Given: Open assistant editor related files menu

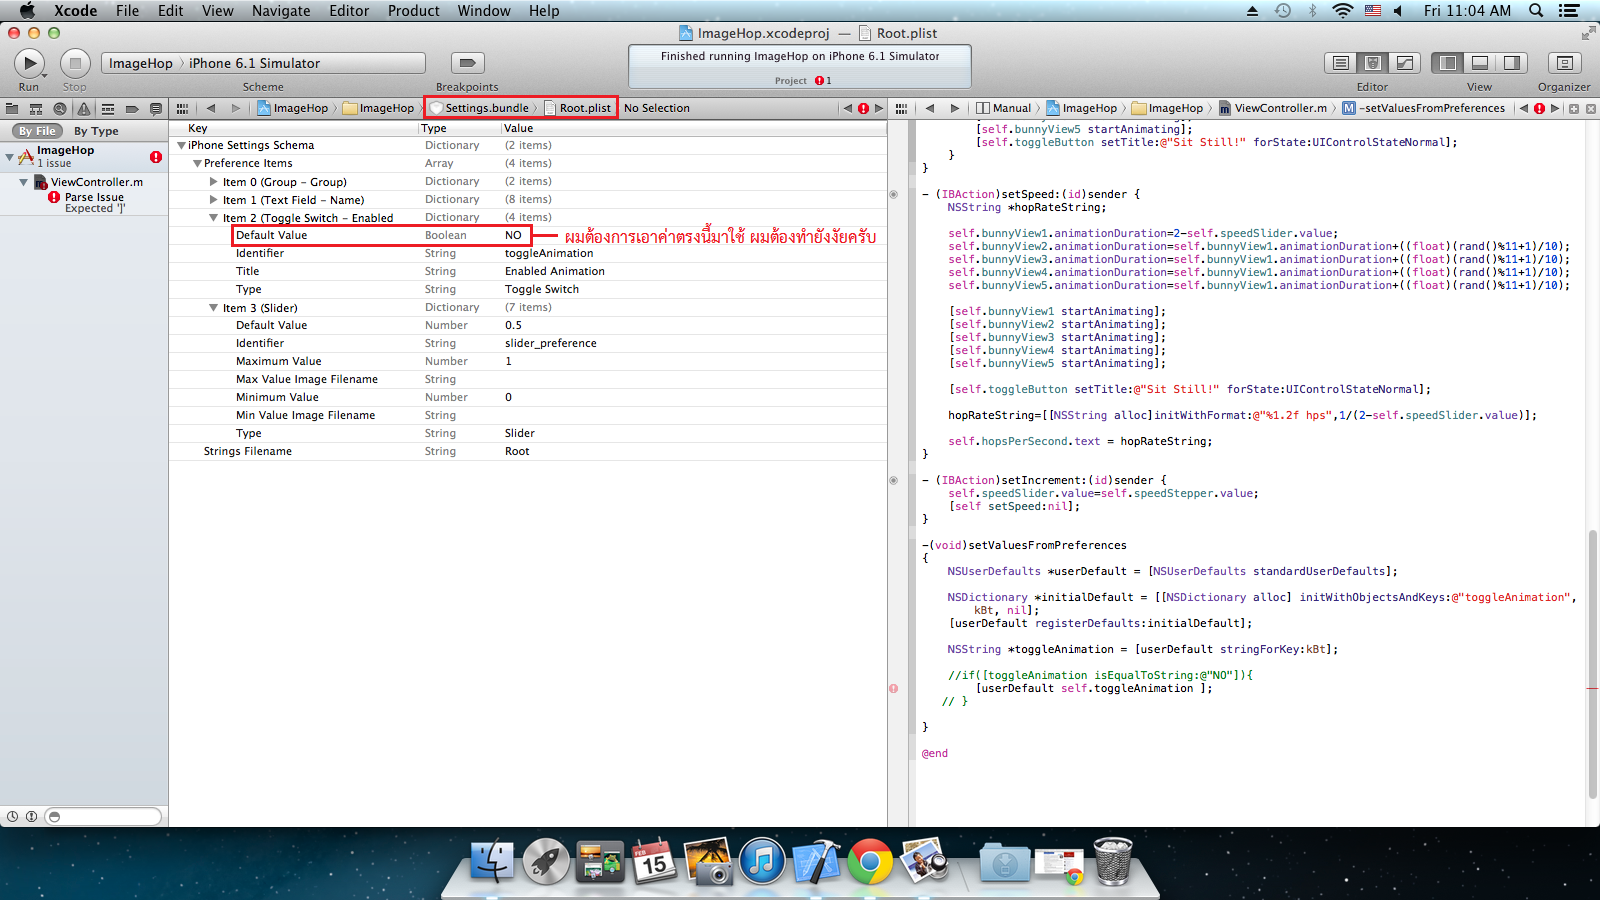Looking at the screenshot, I should pyautogui.click(x=901, y=108).
